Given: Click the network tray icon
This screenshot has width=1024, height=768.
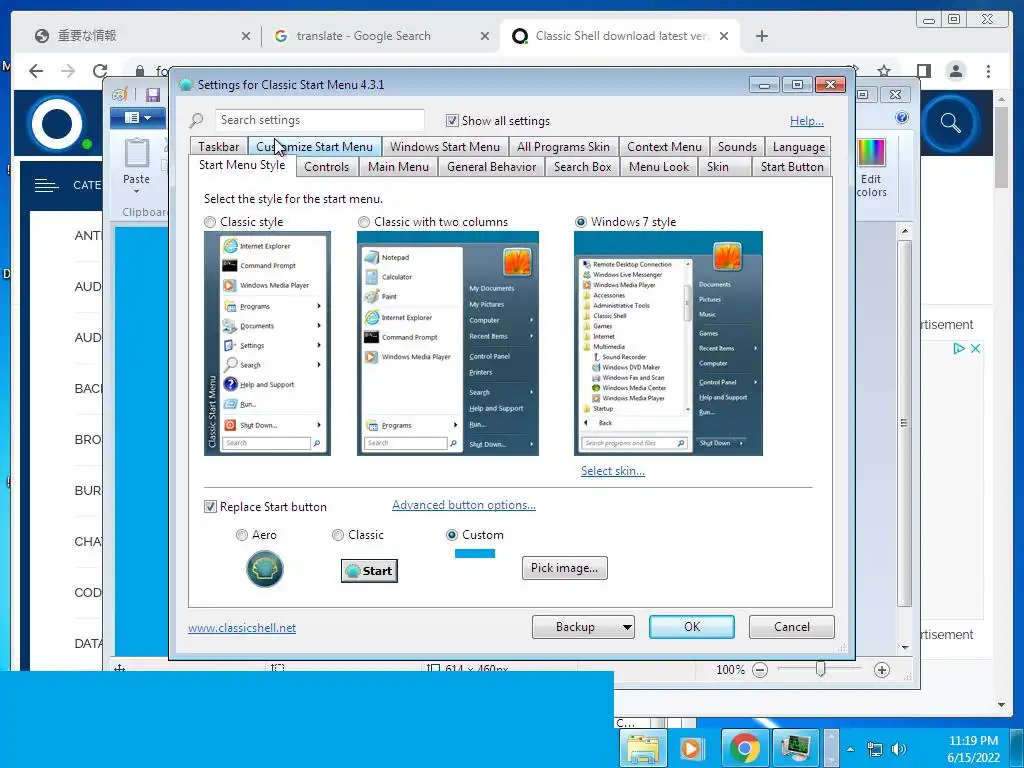Looking at the screenshot, I should tap(874, 749).
